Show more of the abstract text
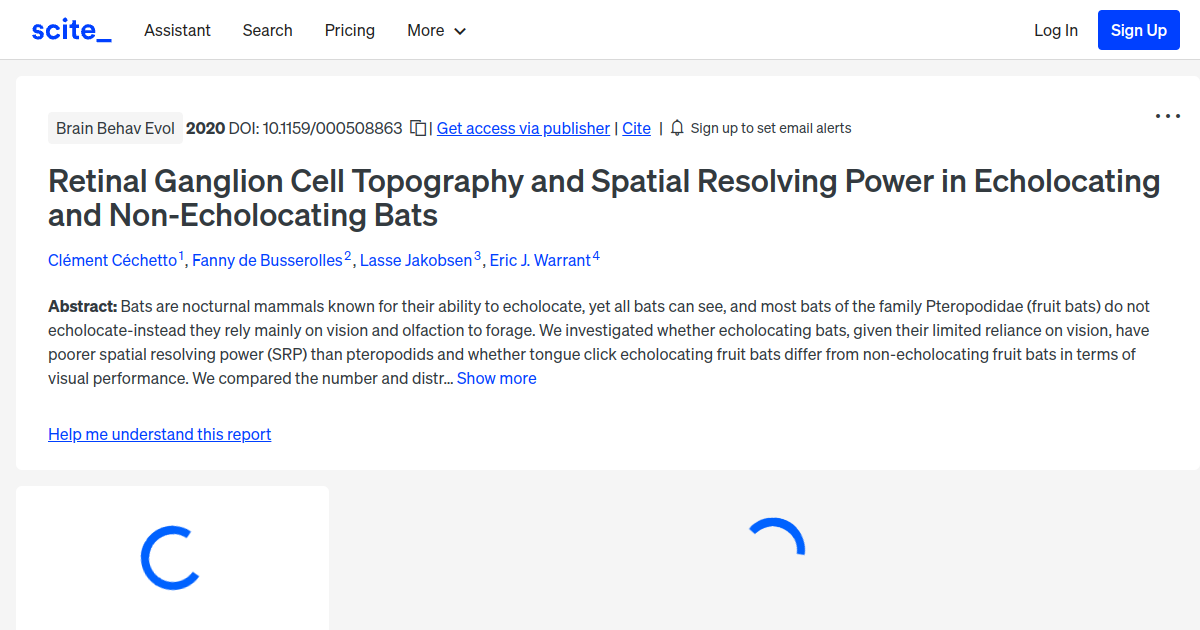Viewport: 1200px width, 630px height. click(x=496, y=378)
